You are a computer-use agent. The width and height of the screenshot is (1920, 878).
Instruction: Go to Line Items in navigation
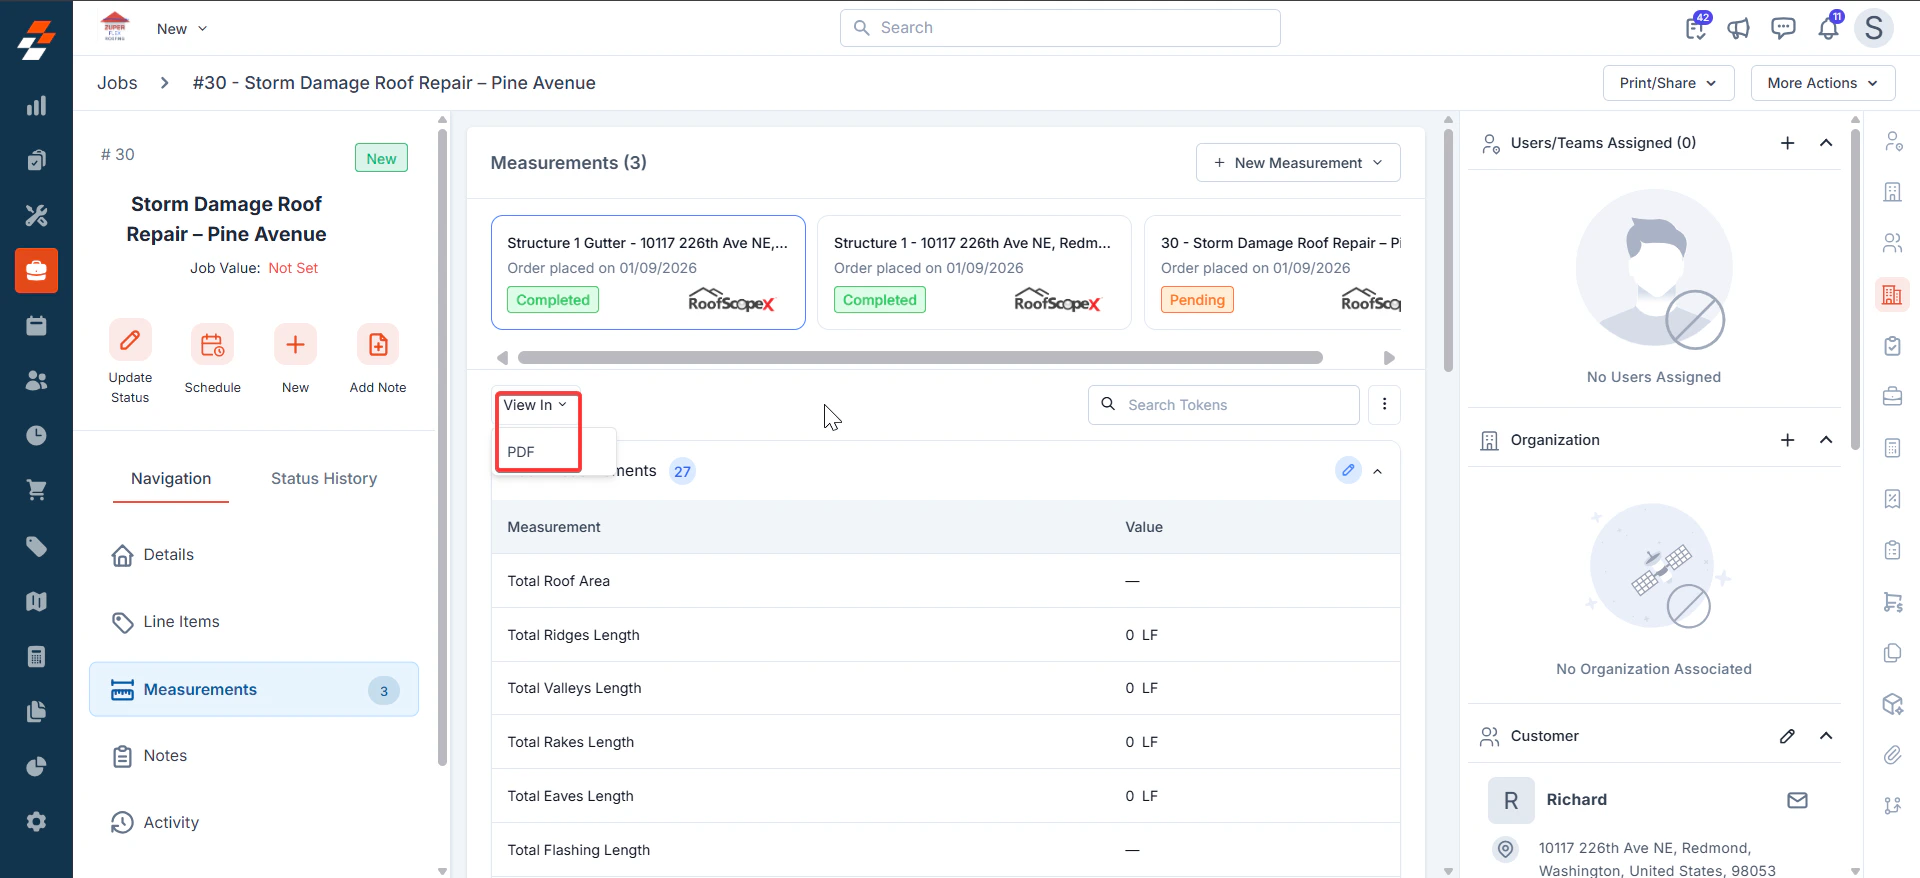click(x=253, y=622)
